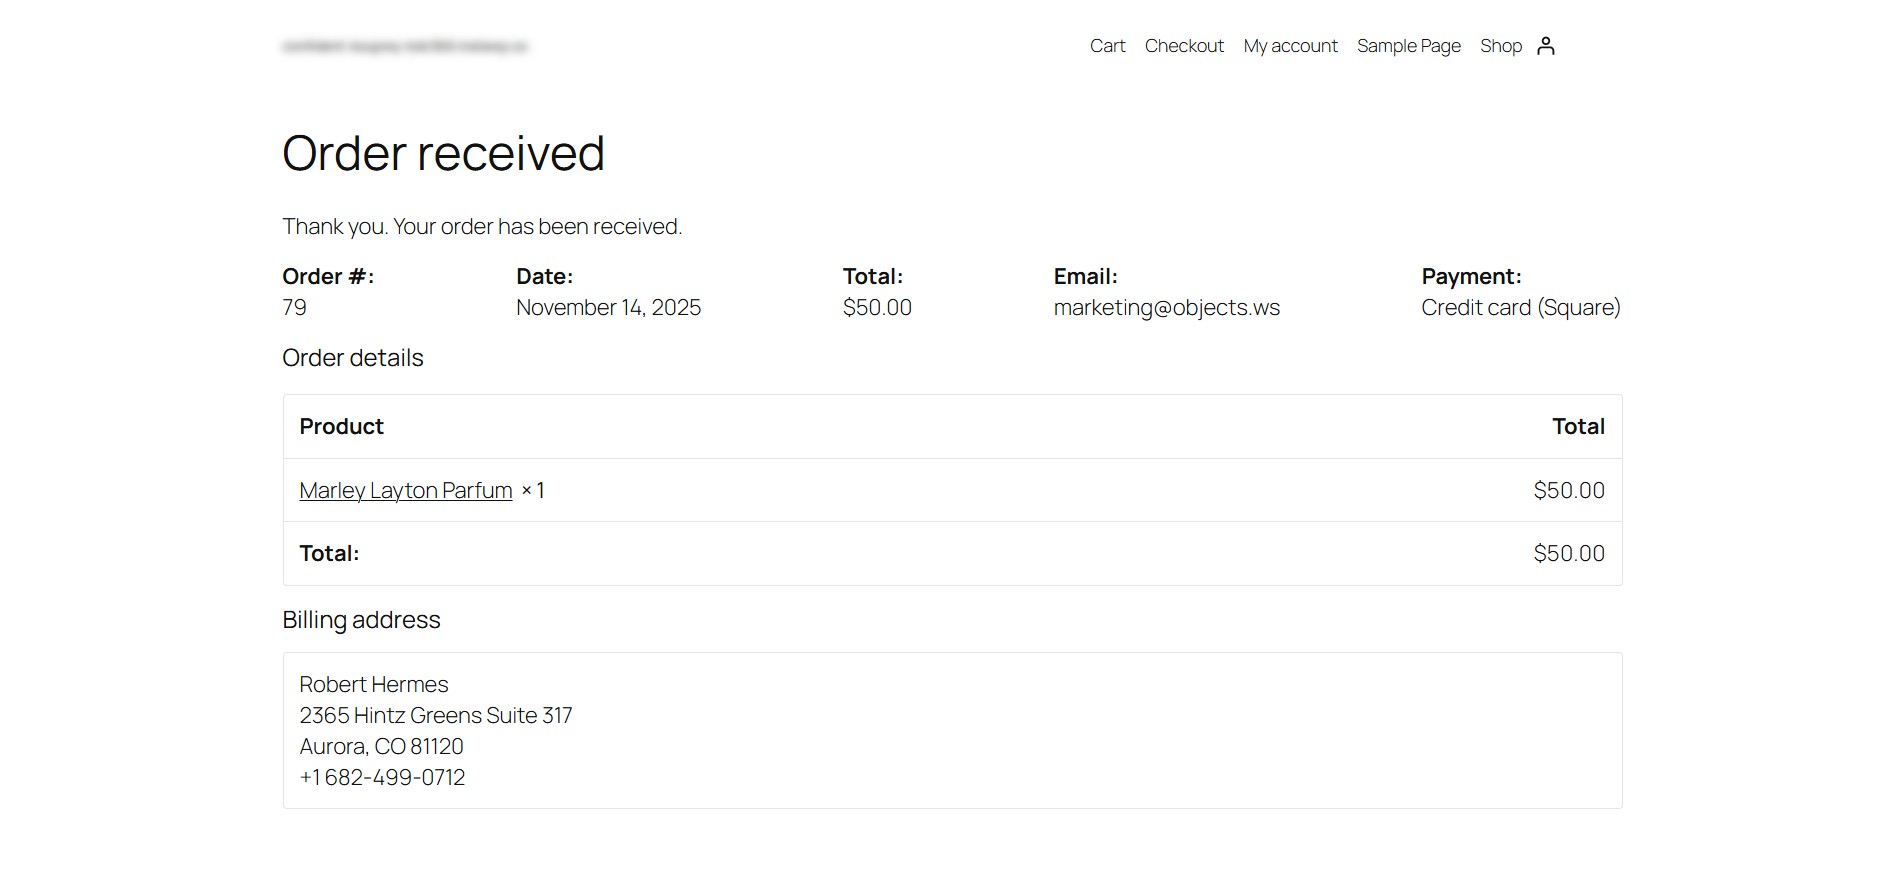
Task: Click the Order received heading
Action: coord(443,153)
